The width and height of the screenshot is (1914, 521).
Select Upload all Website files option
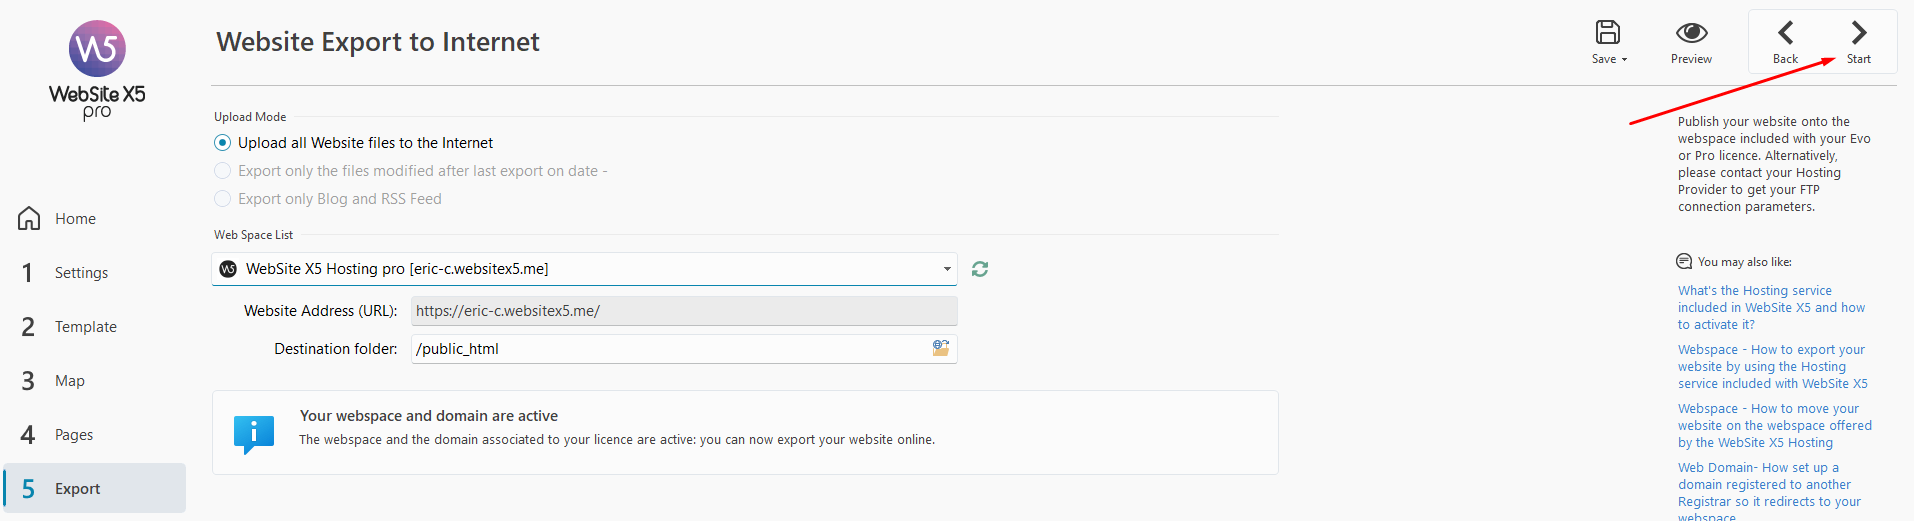tap(354, 143)
